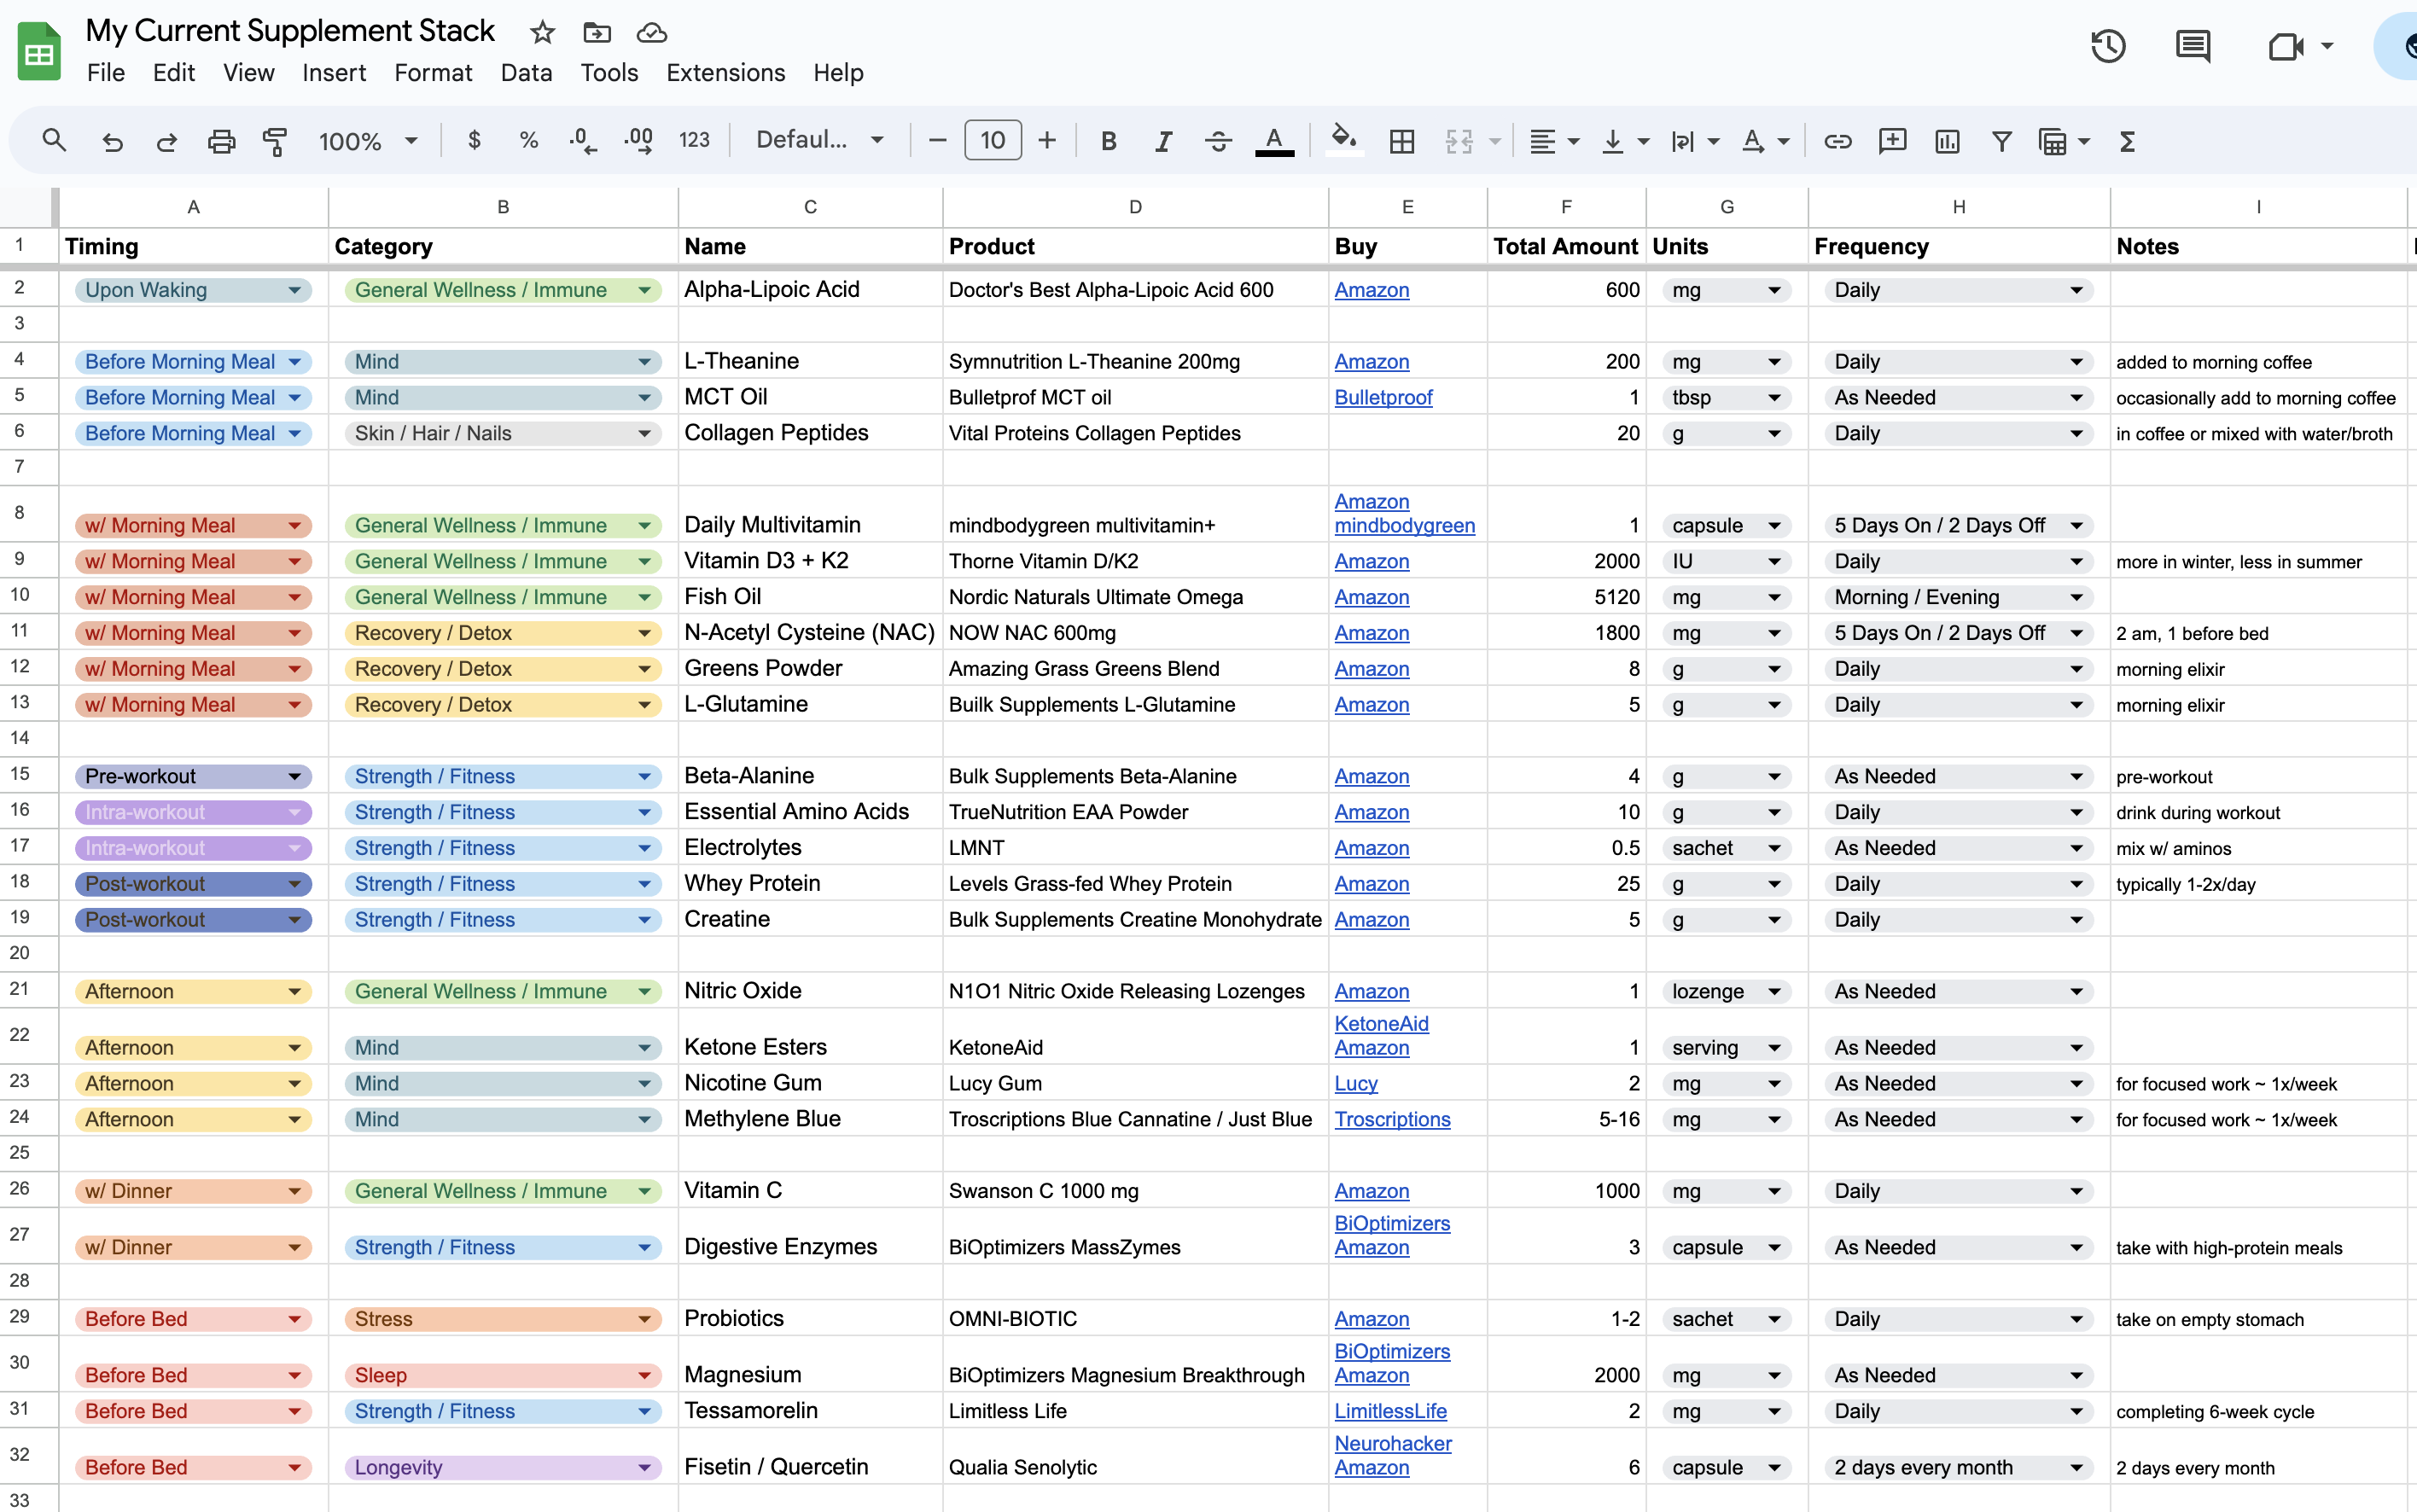Open version history clock icon
The height and width of the screenshot is (1512, 2417).
click(2107, 46)
